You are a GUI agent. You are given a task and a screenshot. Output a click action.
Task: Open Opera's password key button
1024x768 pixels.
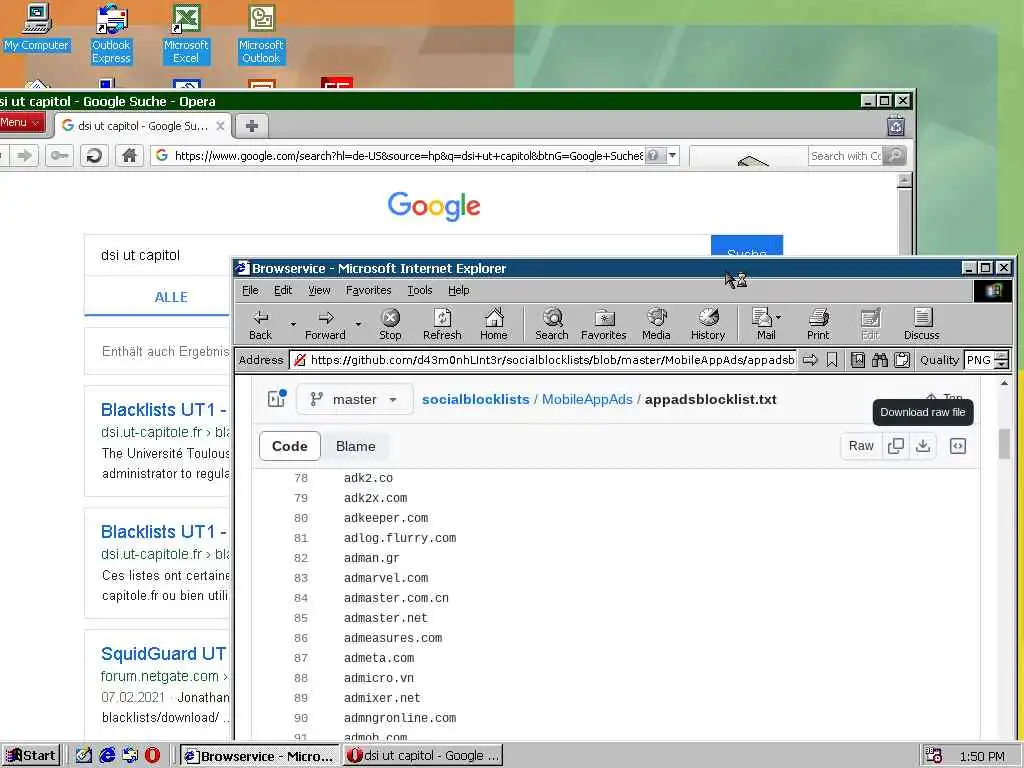[x=59, y=155]
